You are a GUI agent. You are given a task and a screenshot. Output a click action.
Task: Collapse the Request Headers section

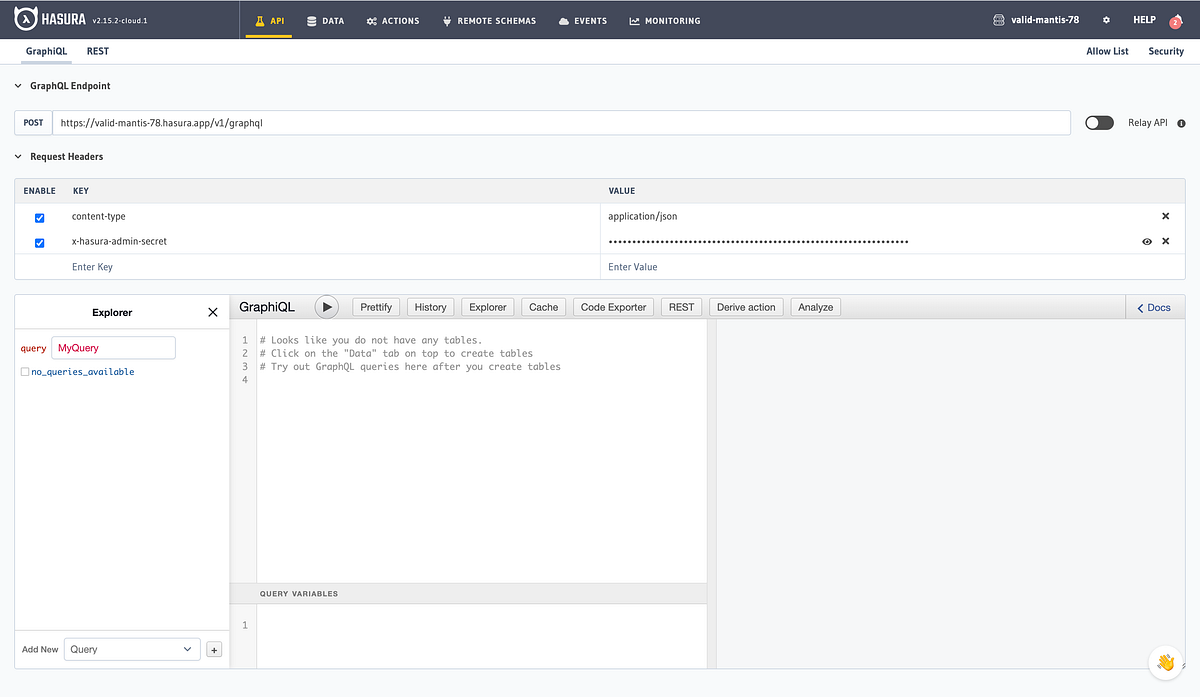pyautogui.click(x=17, y=156)
